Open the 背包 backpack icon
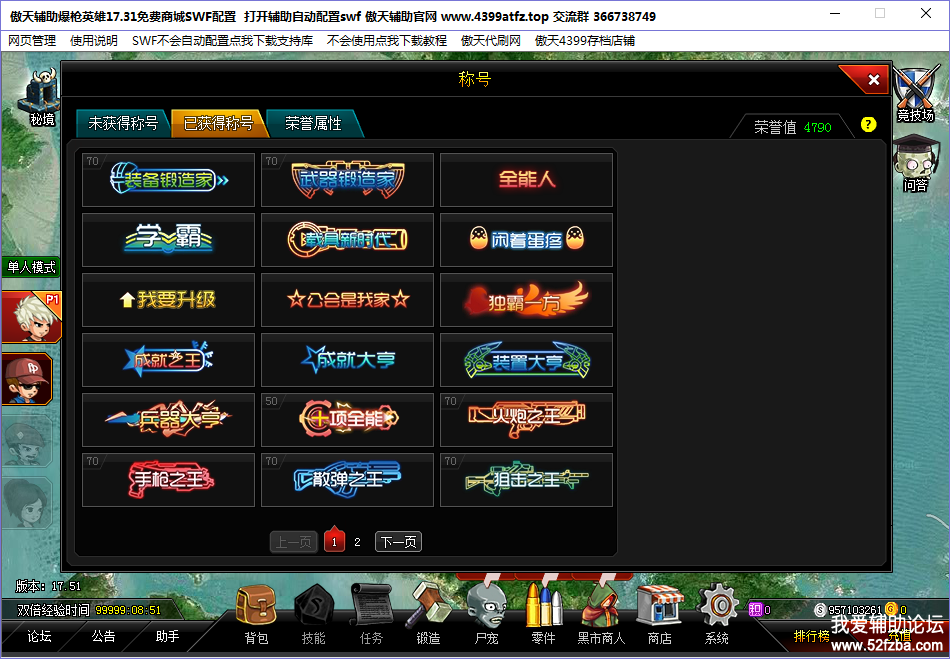The width and height of the screenshot is (950, 659). pyautogui.click(x=256, y=613)
